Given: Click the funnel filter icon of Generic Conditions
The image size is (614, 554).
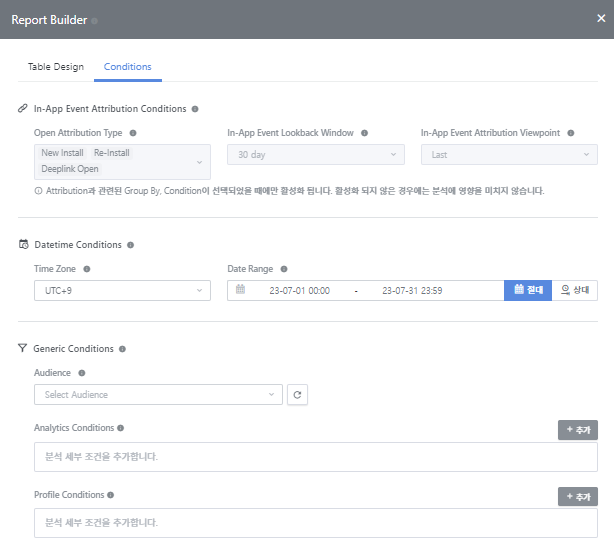Looking at the screenshot, I should [22, 348].
